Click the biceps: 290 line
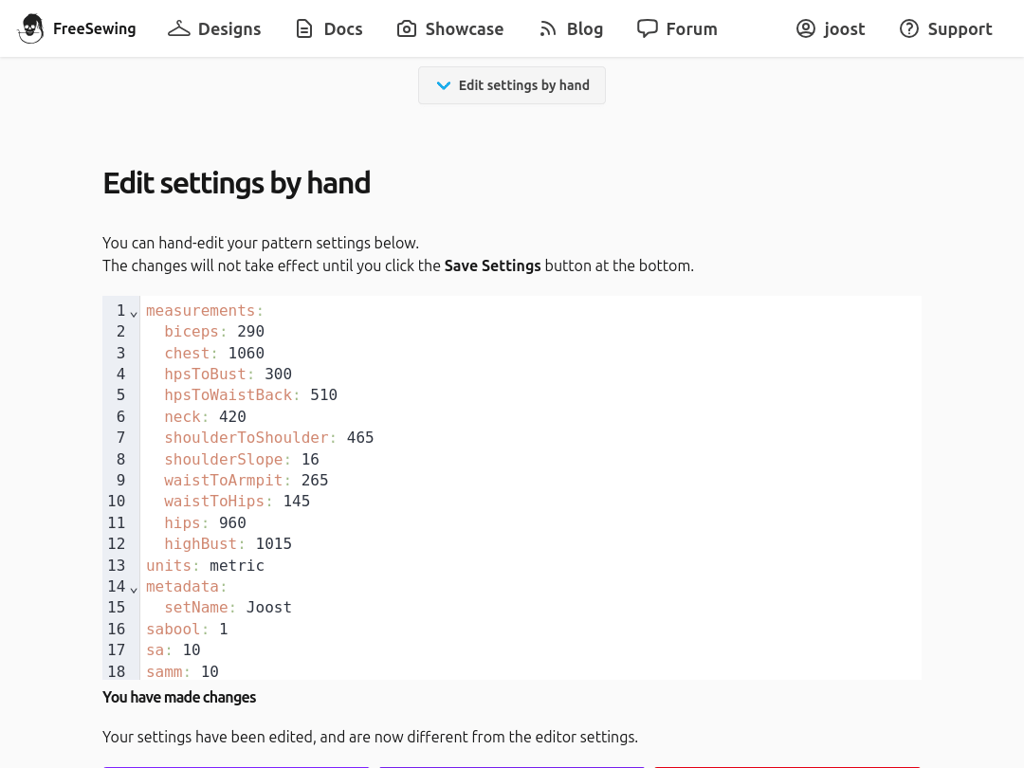 (x=214, y=332)
